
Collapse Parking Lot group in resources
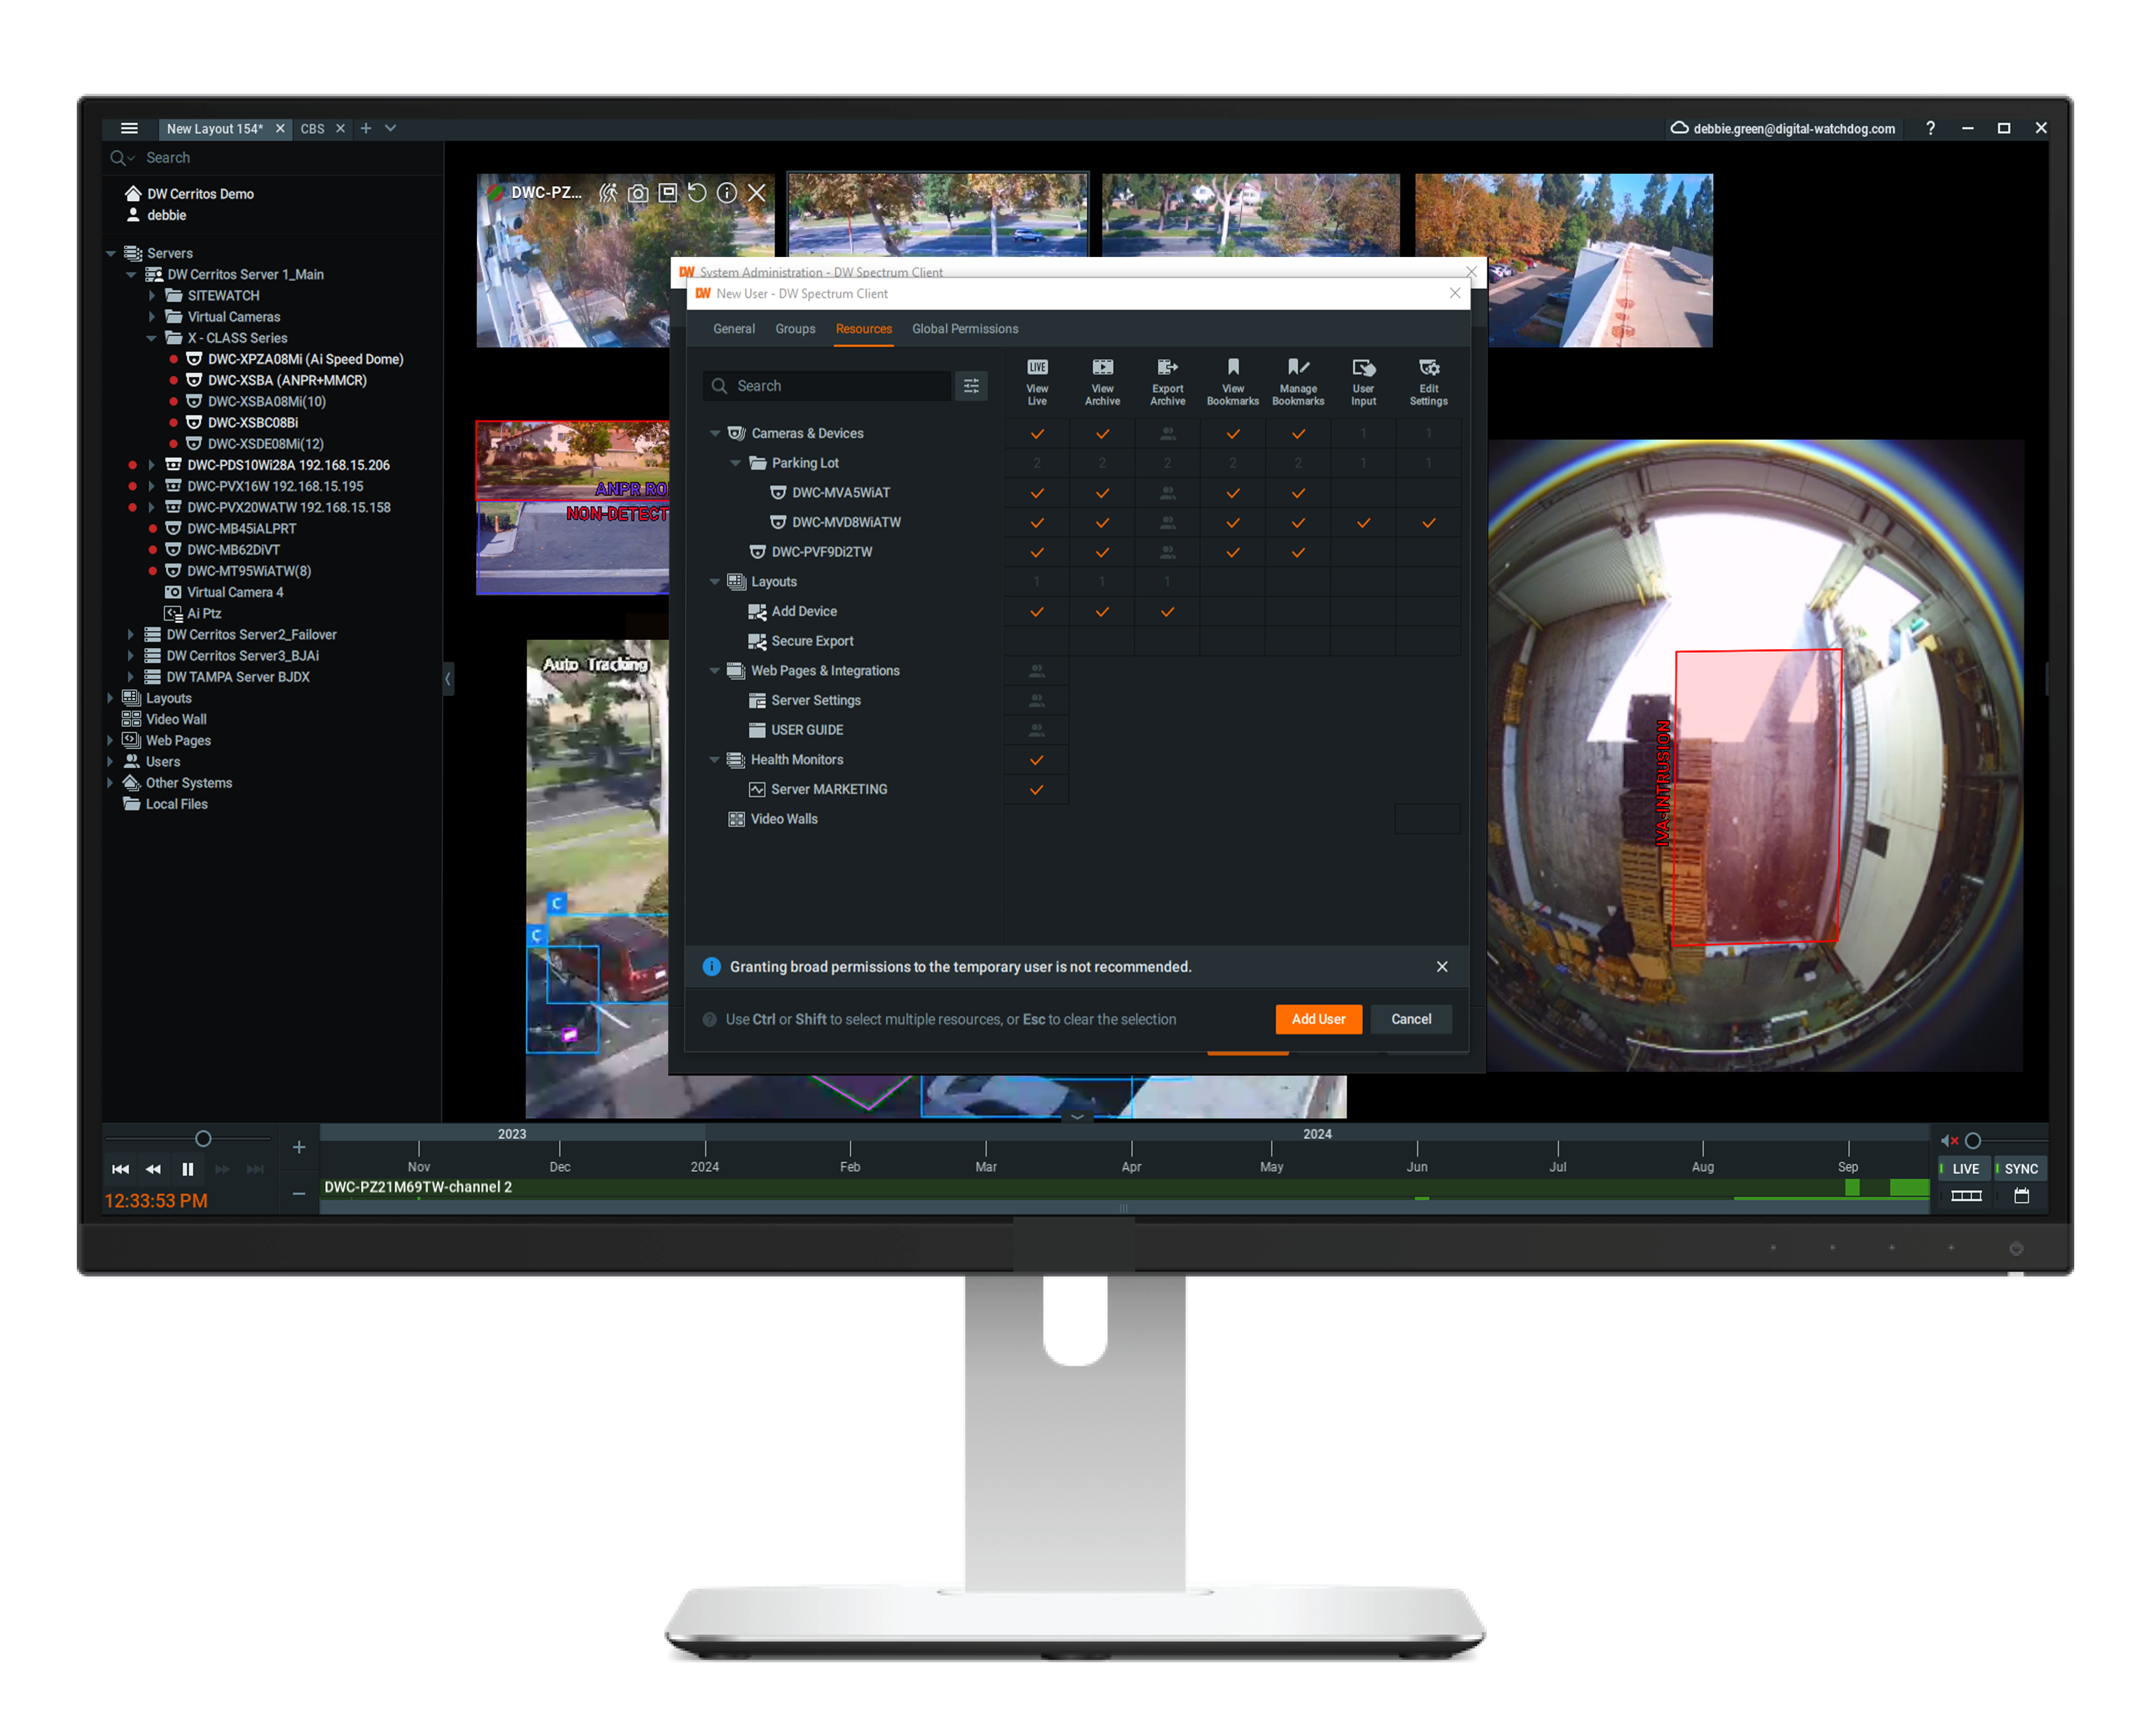pos(735,463)
